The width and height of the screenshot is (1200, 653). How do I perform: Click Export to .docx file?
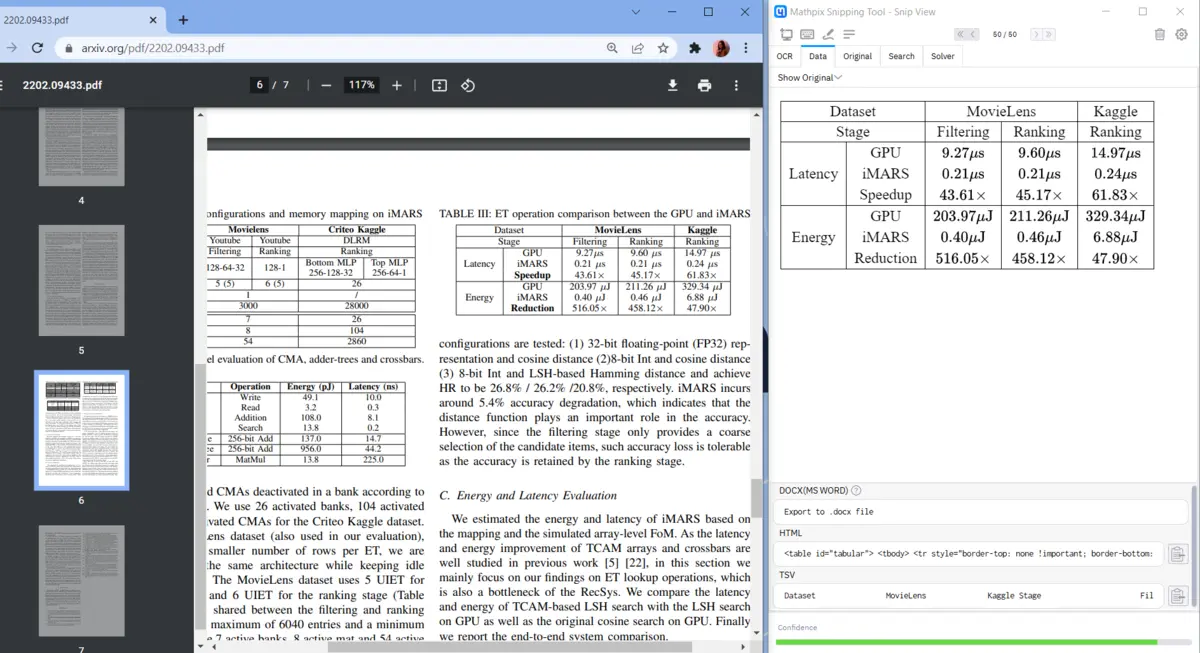828,512
